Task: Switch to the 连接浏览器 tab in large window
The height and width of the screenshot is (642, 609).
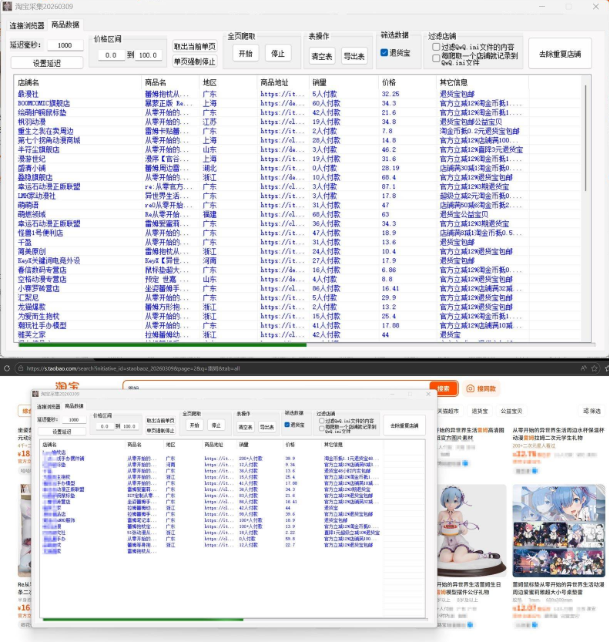Action: (27, 25)
